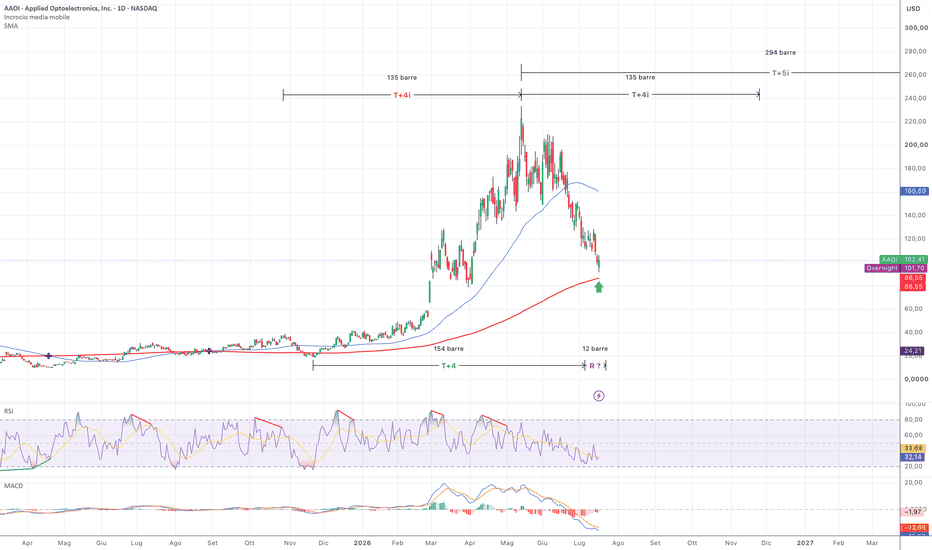Image resolution: width=932 pixels, height=550 pixels.
Task: Click the pink -1,97 MACD value tag
Action: [x=913, y=512]
